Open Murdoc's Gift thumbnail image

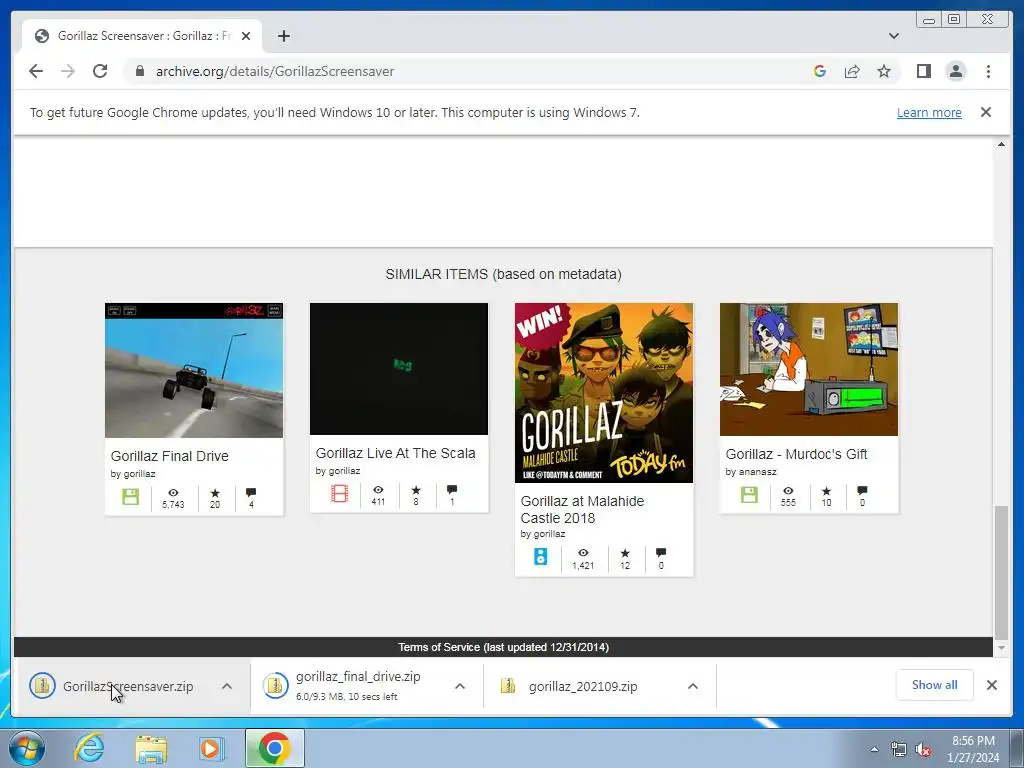pos(809,370)
